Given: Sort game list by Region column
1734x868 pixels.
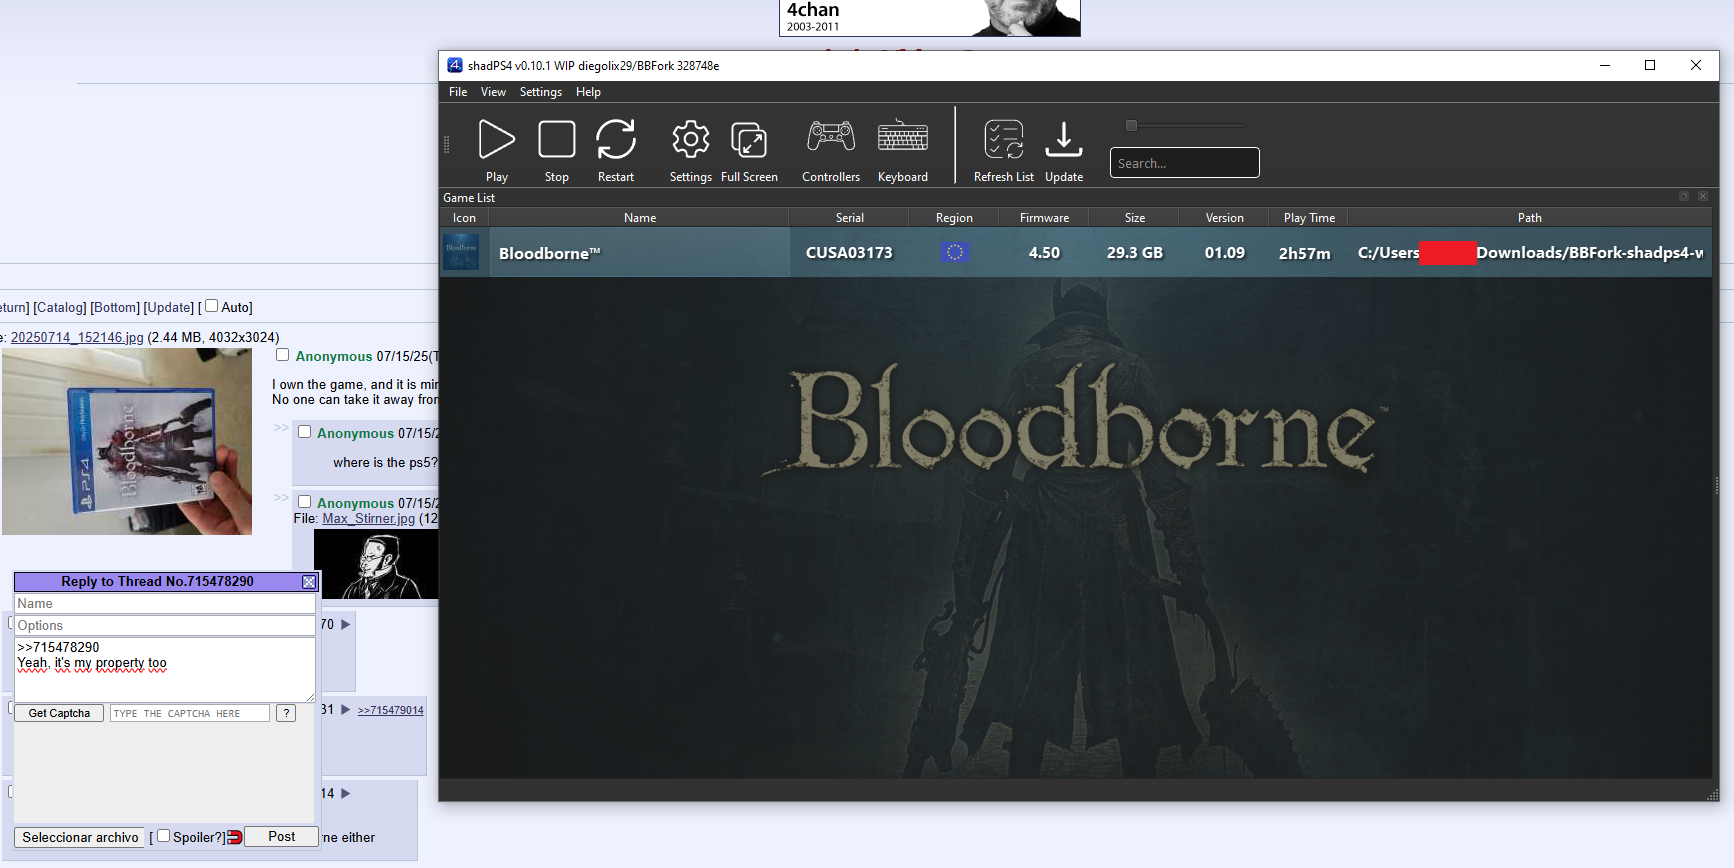Looking at the screenshot, I should [x=954, y=218].
